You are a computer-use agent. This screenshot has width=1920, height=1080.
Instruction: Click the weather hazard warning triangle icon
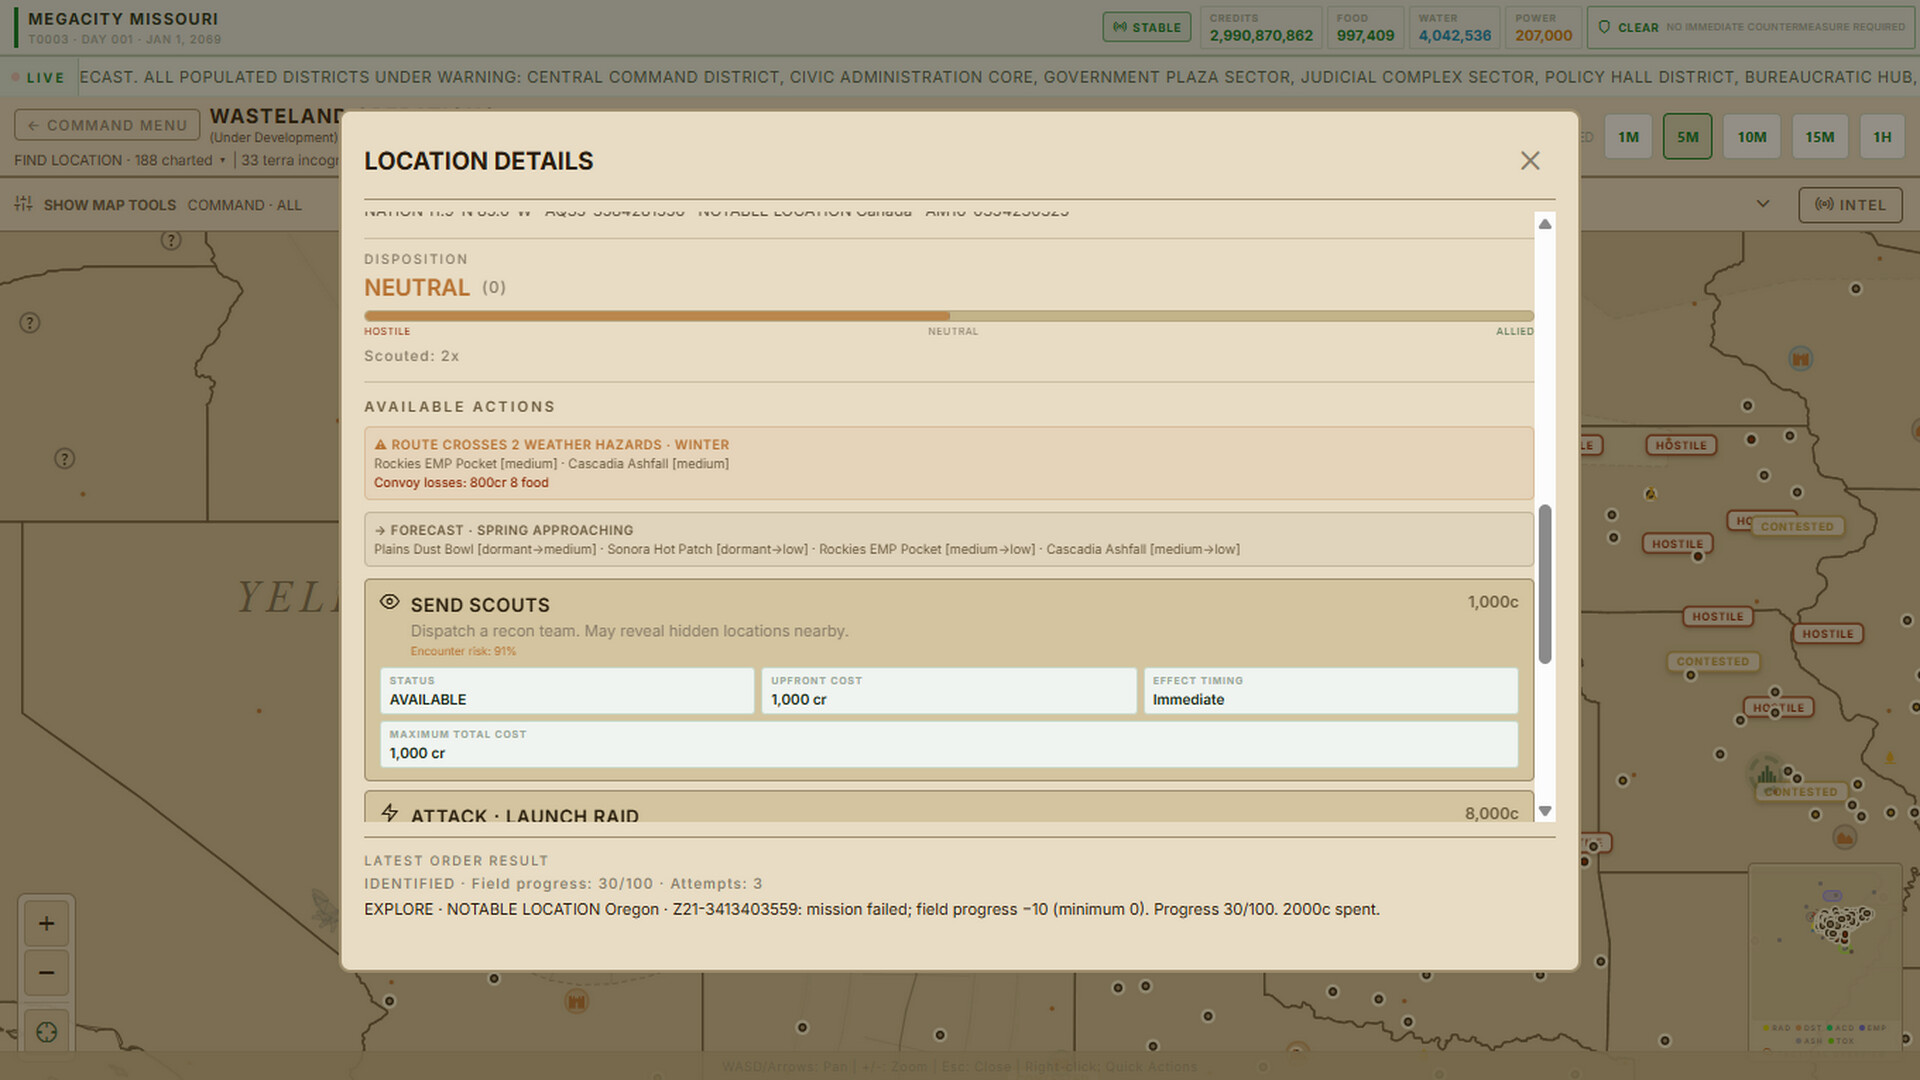point(380,445)
